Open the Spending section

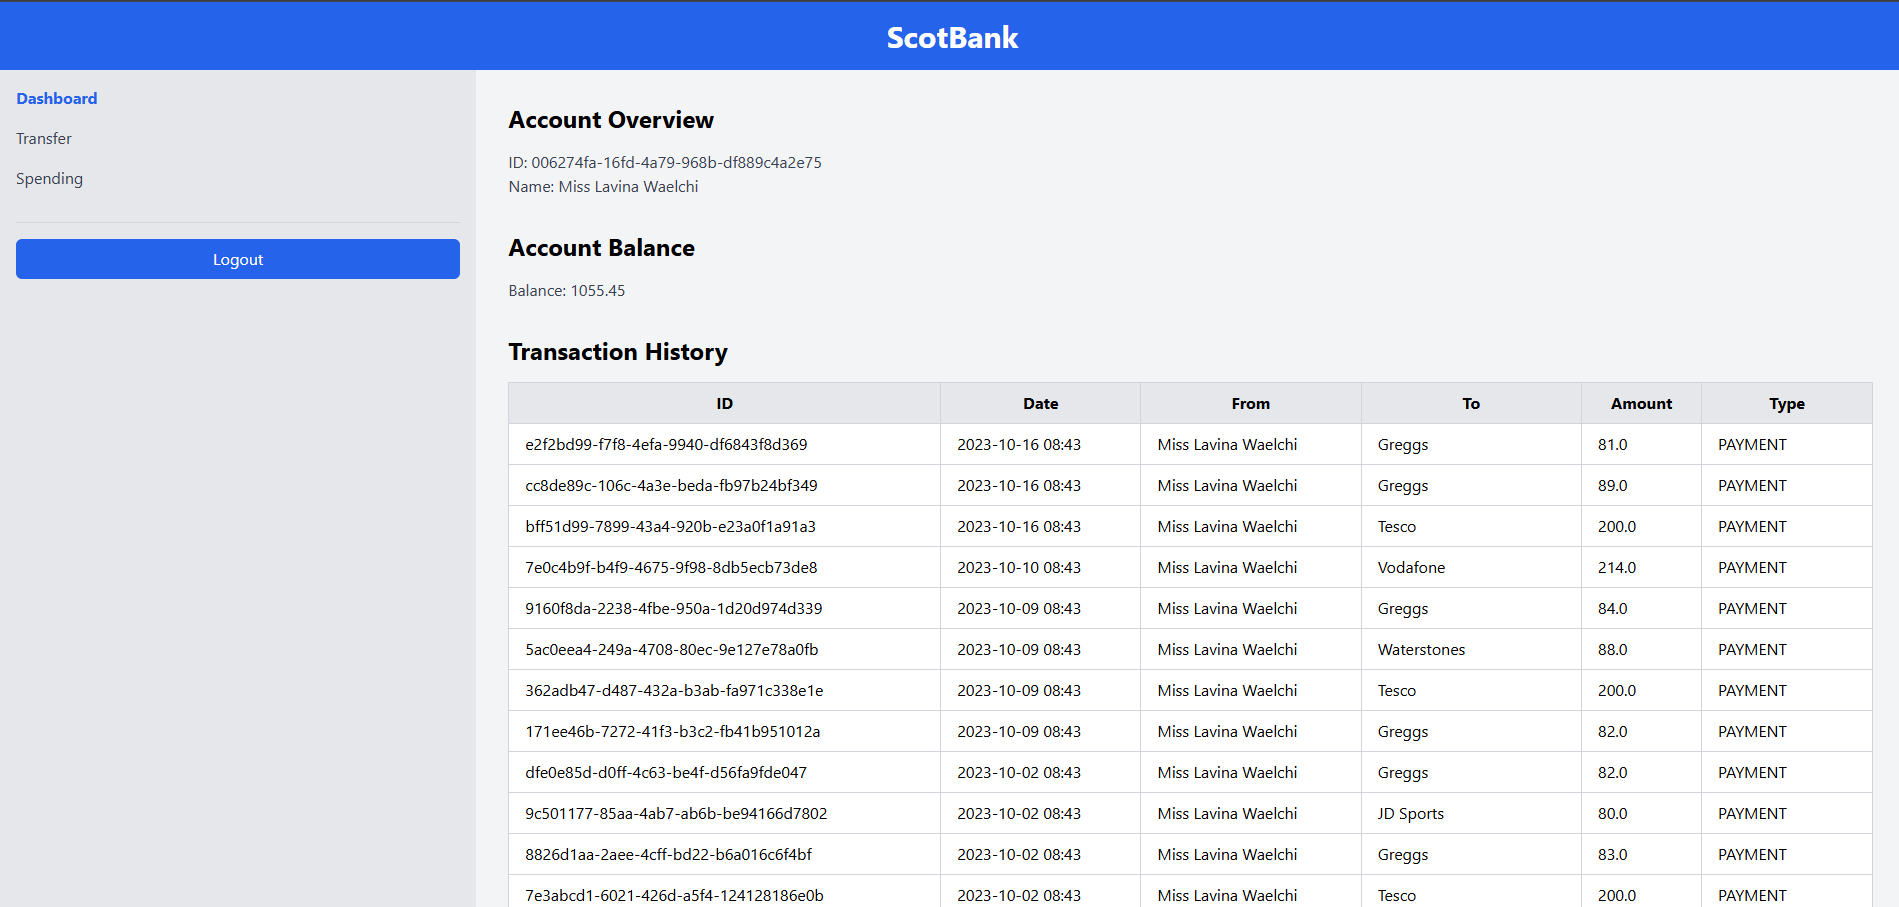click(x=49, y=178)
